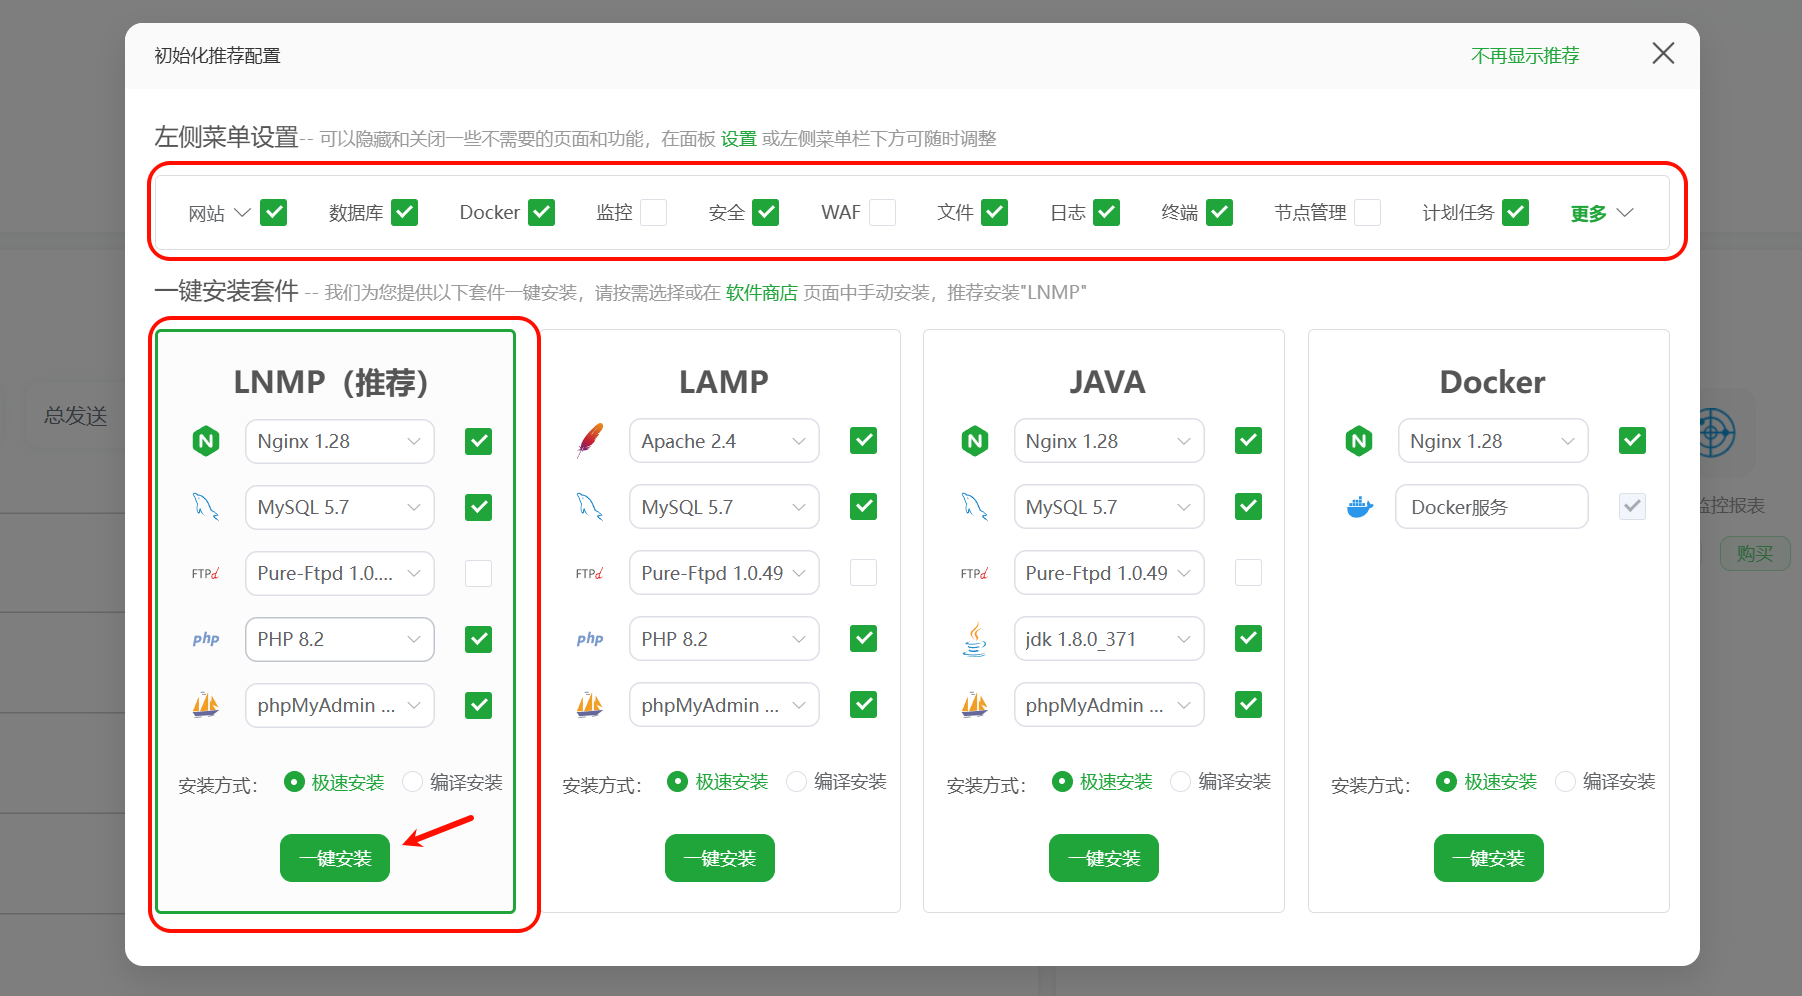Enable the 监控 menu checkbox
1802x996 pixels.
(653, 212)
